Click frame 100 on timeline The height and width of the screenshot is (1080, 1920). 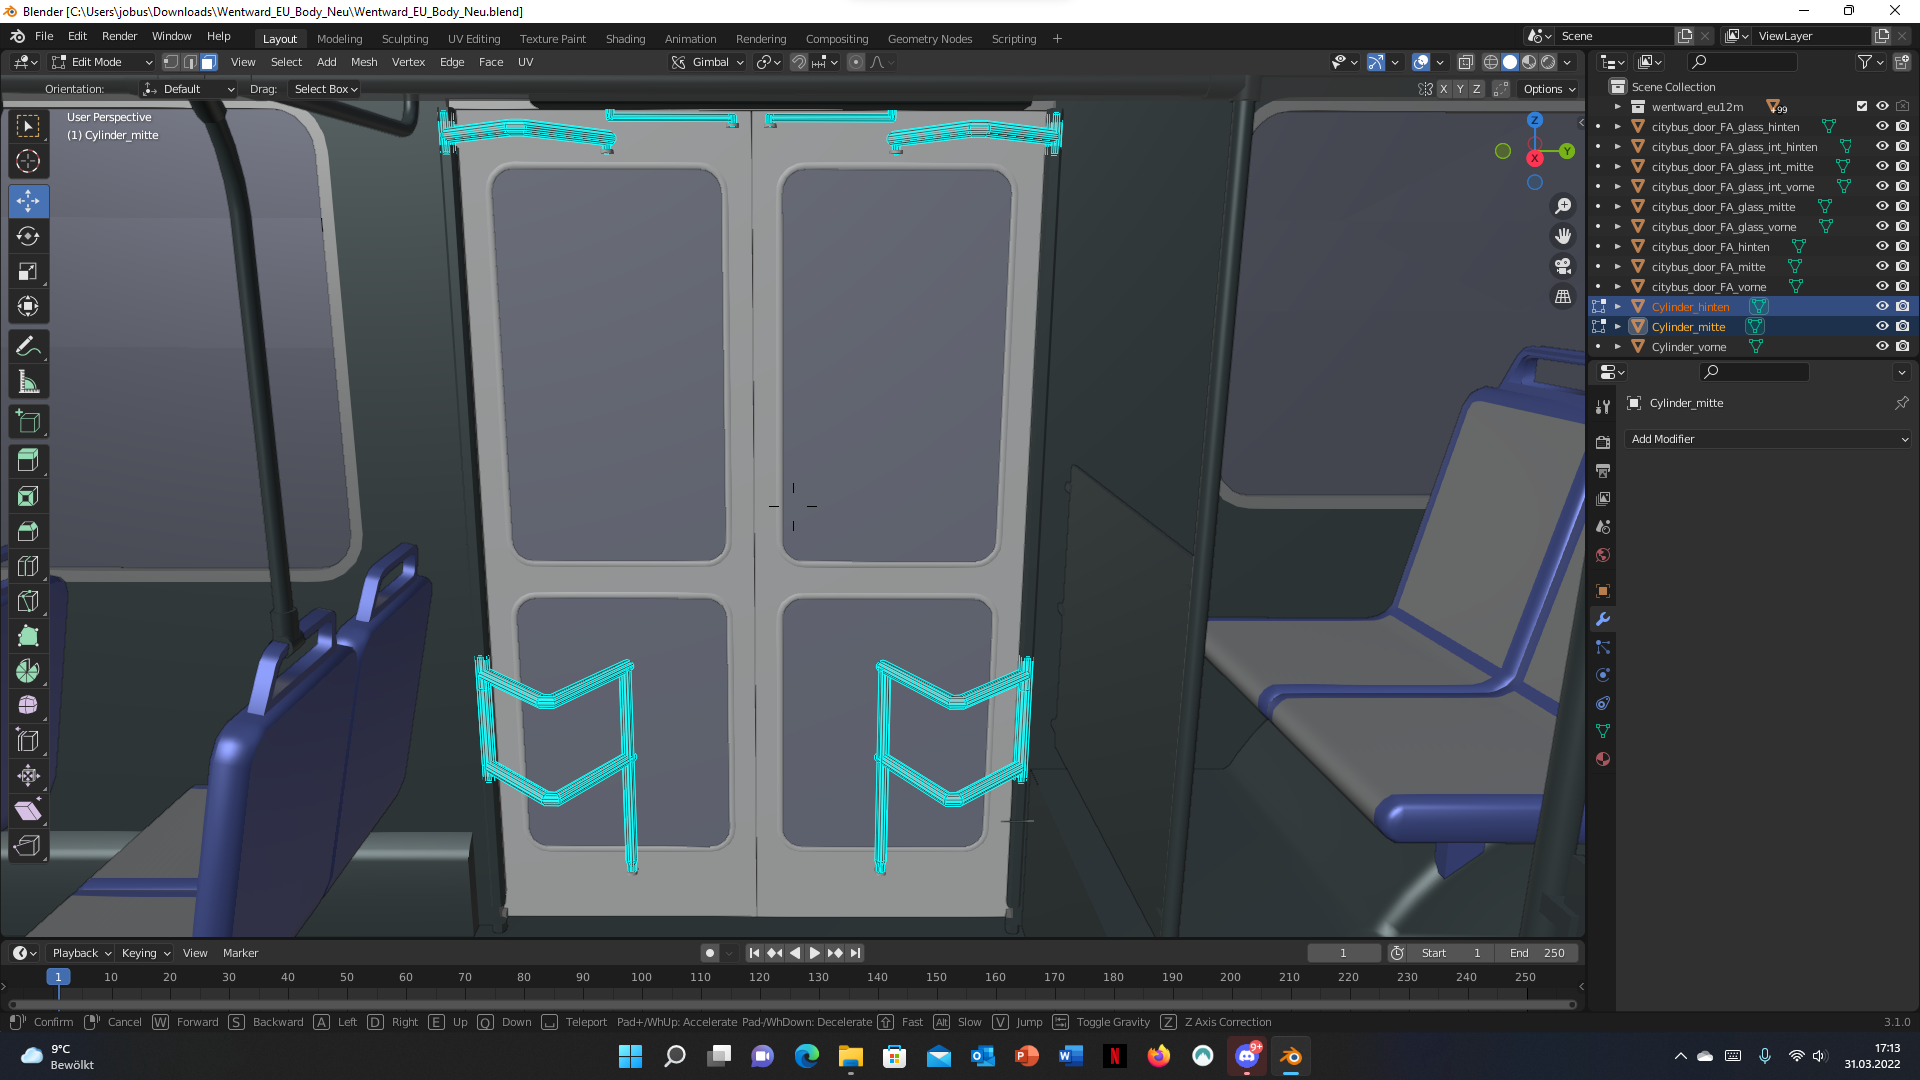click(x=641, y=978)
